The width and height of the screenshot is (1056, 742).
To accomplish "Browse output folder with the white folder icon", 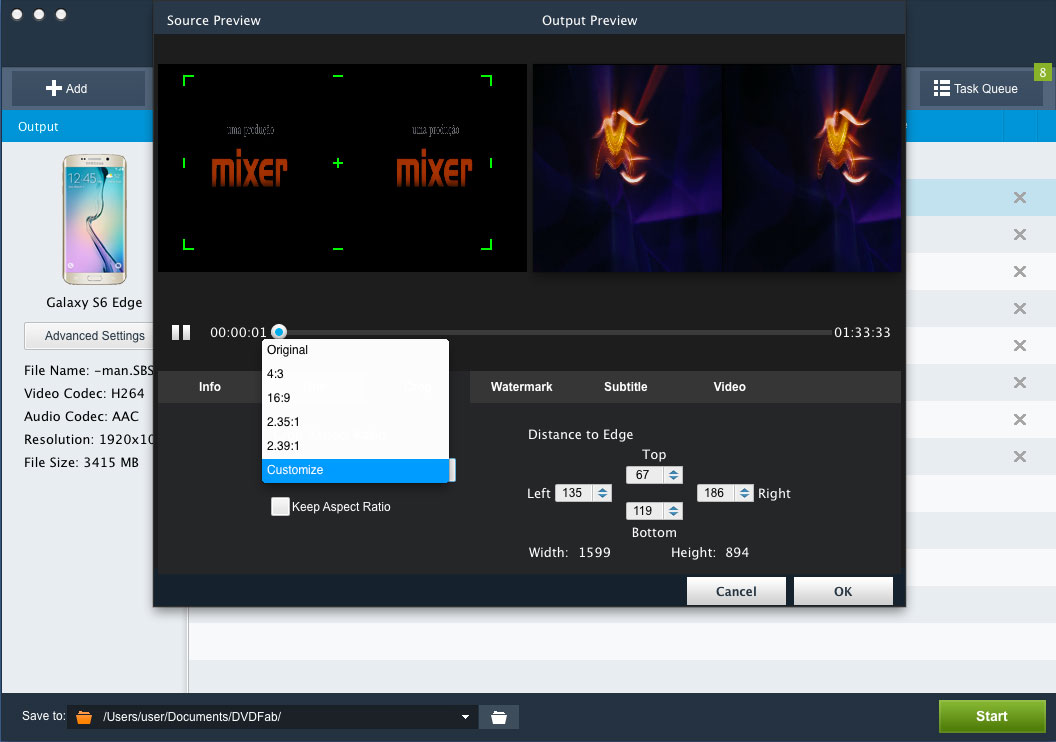I will point(498,717).
